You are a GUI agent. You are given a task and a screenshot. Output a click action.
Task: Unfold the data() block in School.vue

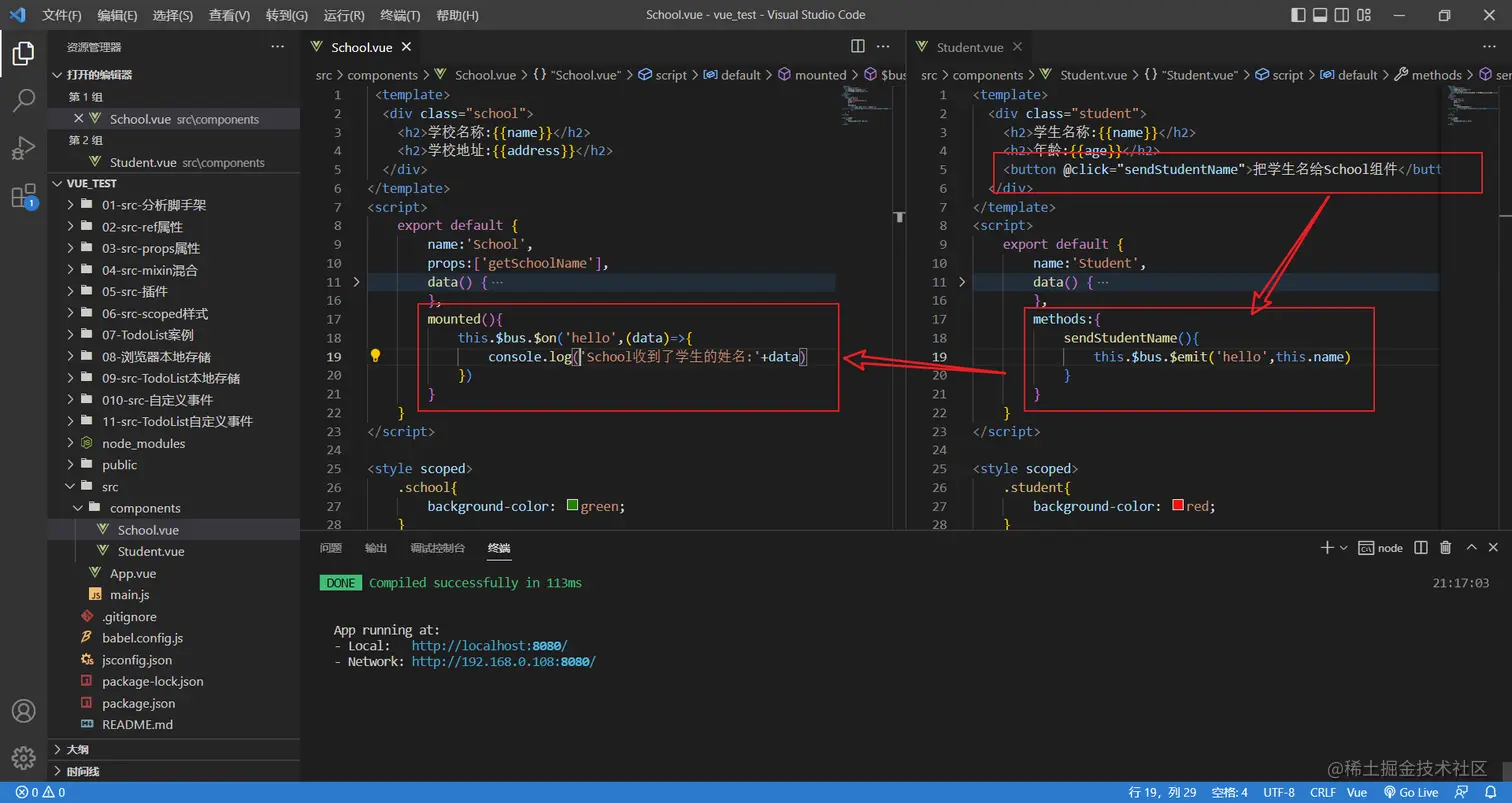(357, 282)
